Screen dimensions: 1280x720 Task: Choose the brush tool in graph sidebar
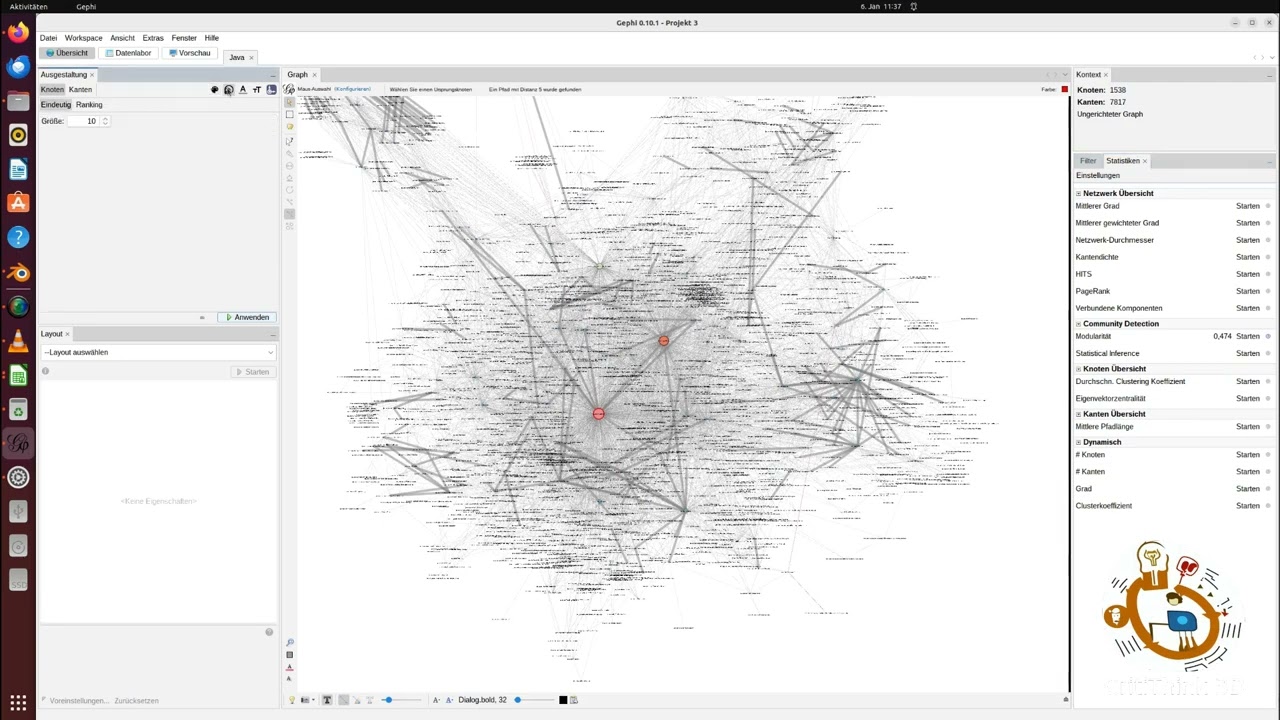290,153
